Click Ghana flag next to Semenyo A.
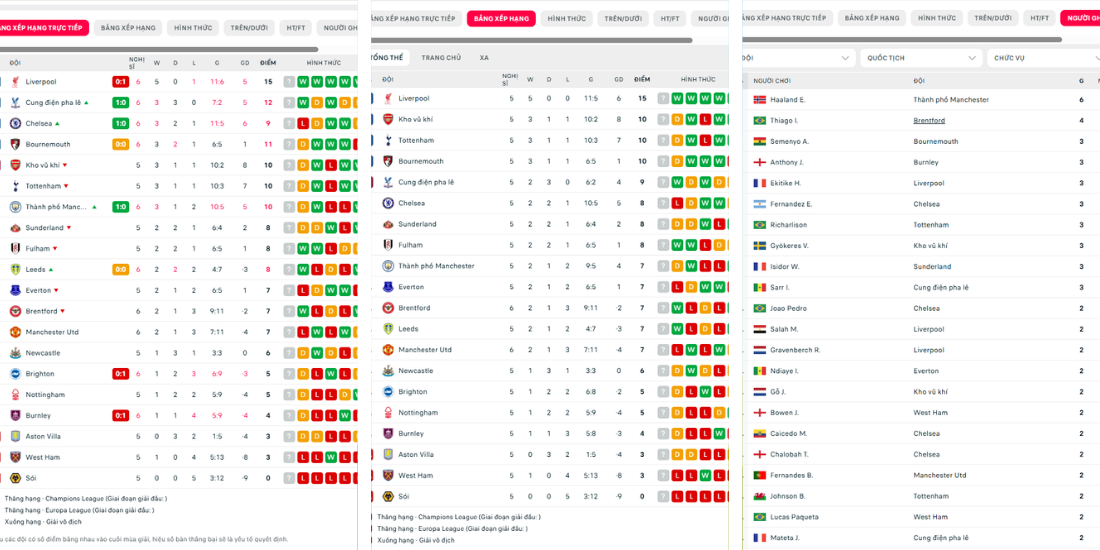The width and height of the screenshot is (1100, 550). click(760, 142)
